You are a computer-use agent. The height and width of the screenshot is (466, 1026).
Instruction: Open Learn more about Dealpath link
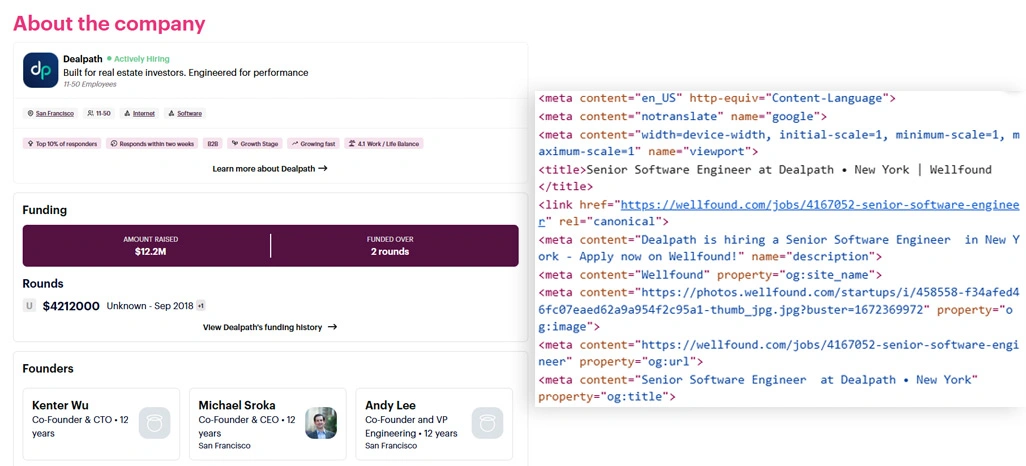point(270,169)
